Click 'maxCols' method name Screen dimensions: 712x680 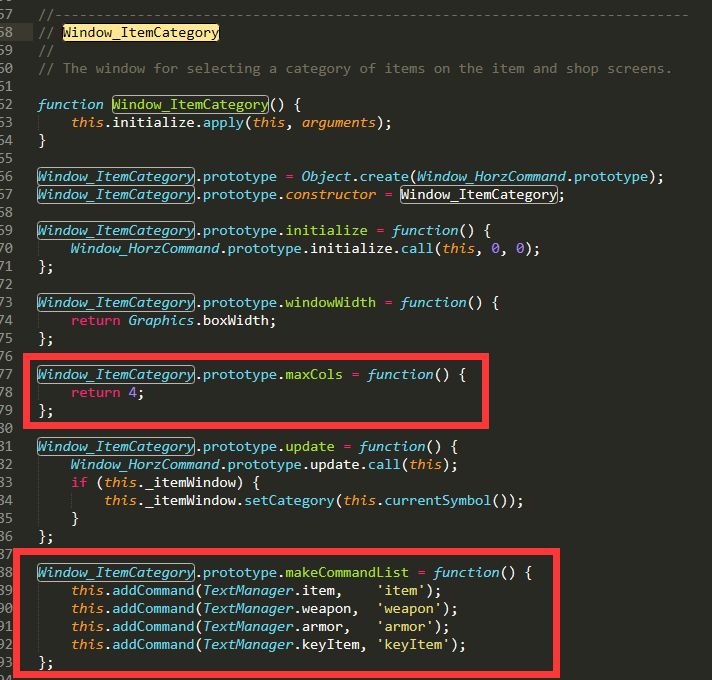(x=314, y=374)
